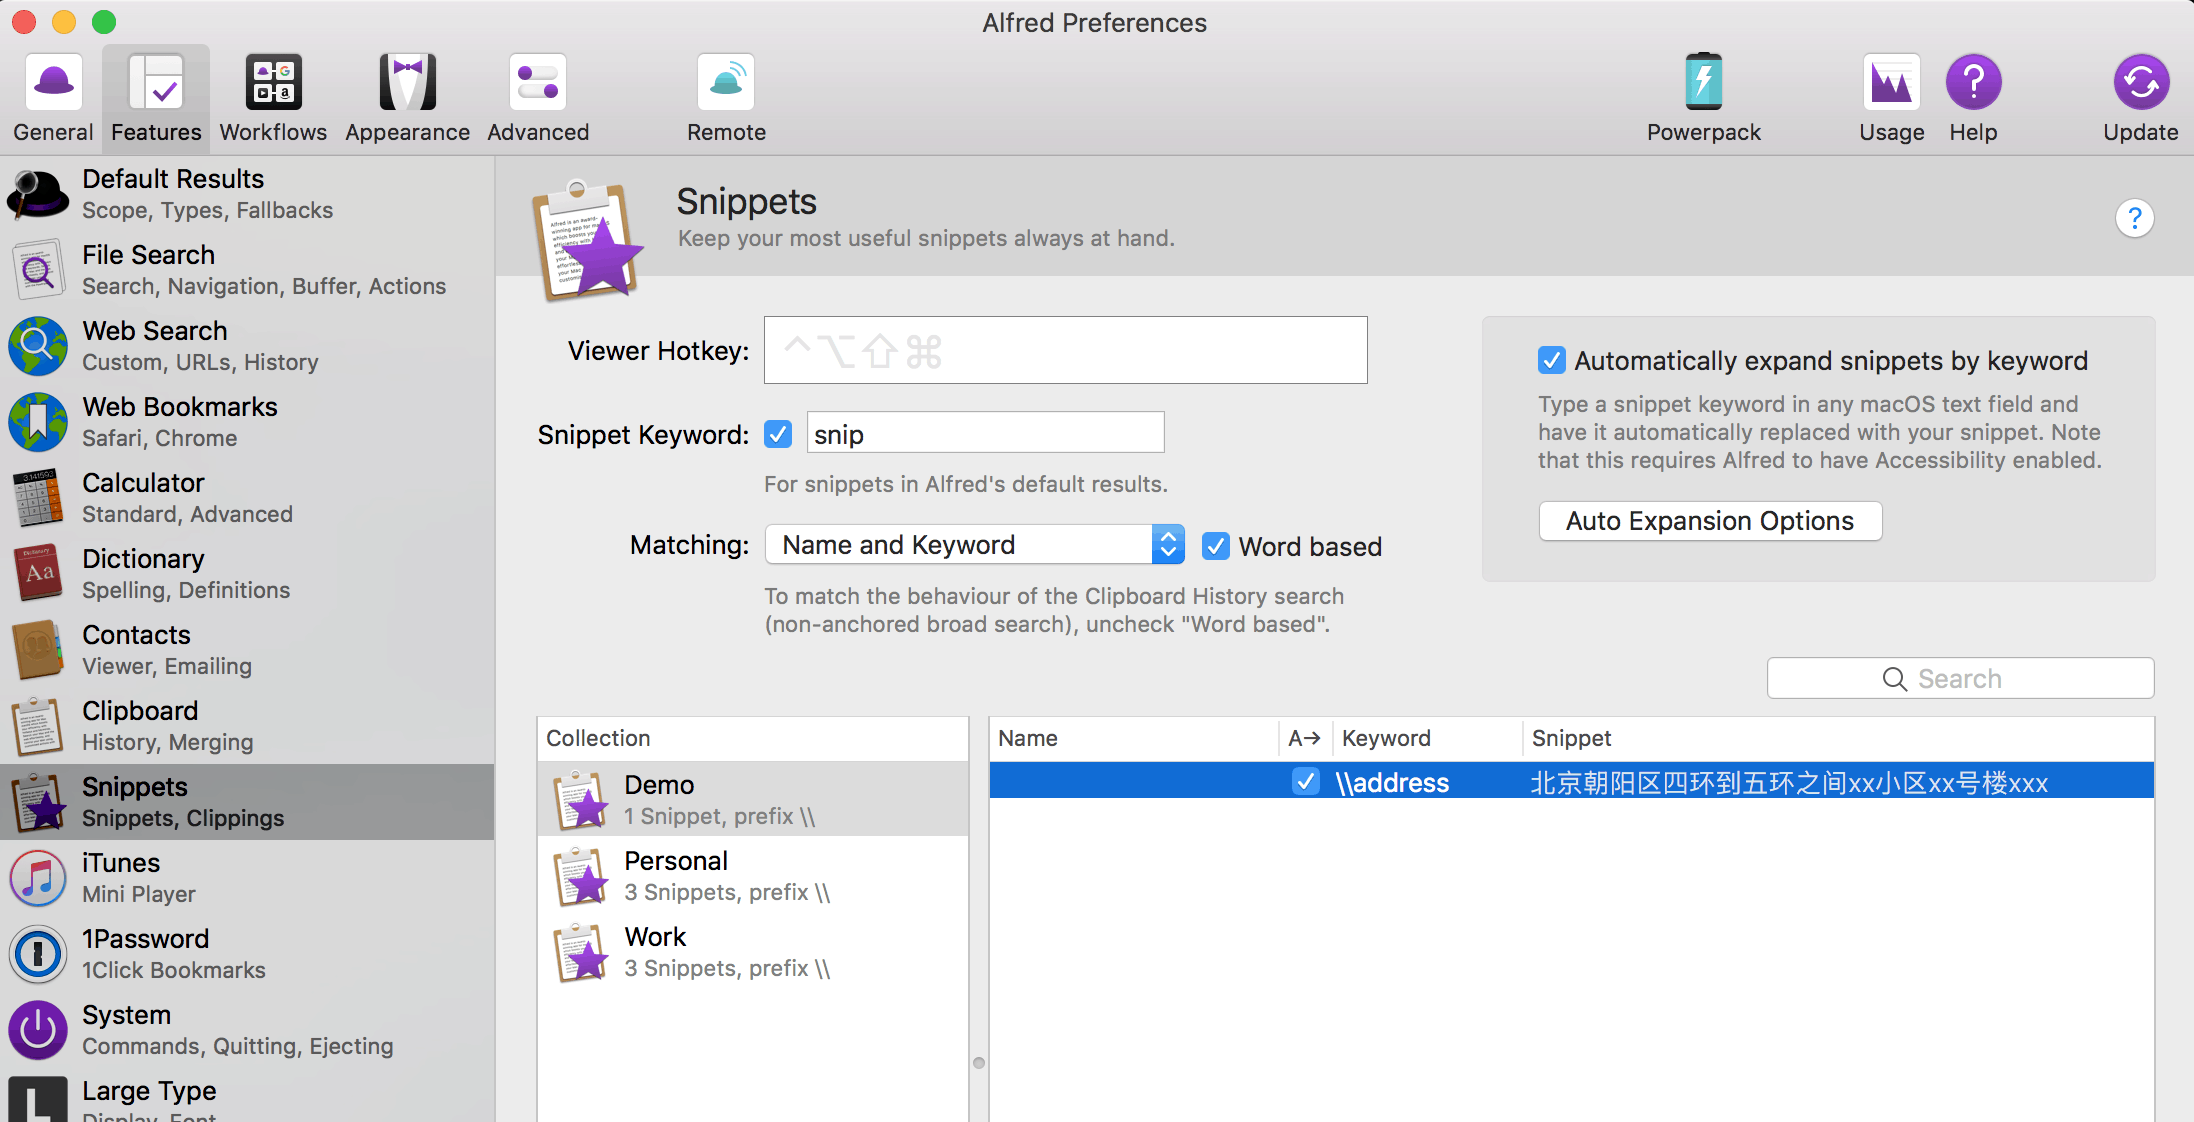Select the \\address keyword cell
This screenshot has height=1122, width=2194.
click(x=1392, y=782)
